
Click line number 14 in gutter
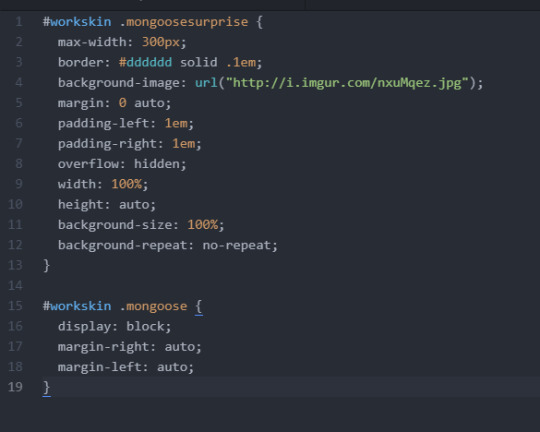point(15,286)
